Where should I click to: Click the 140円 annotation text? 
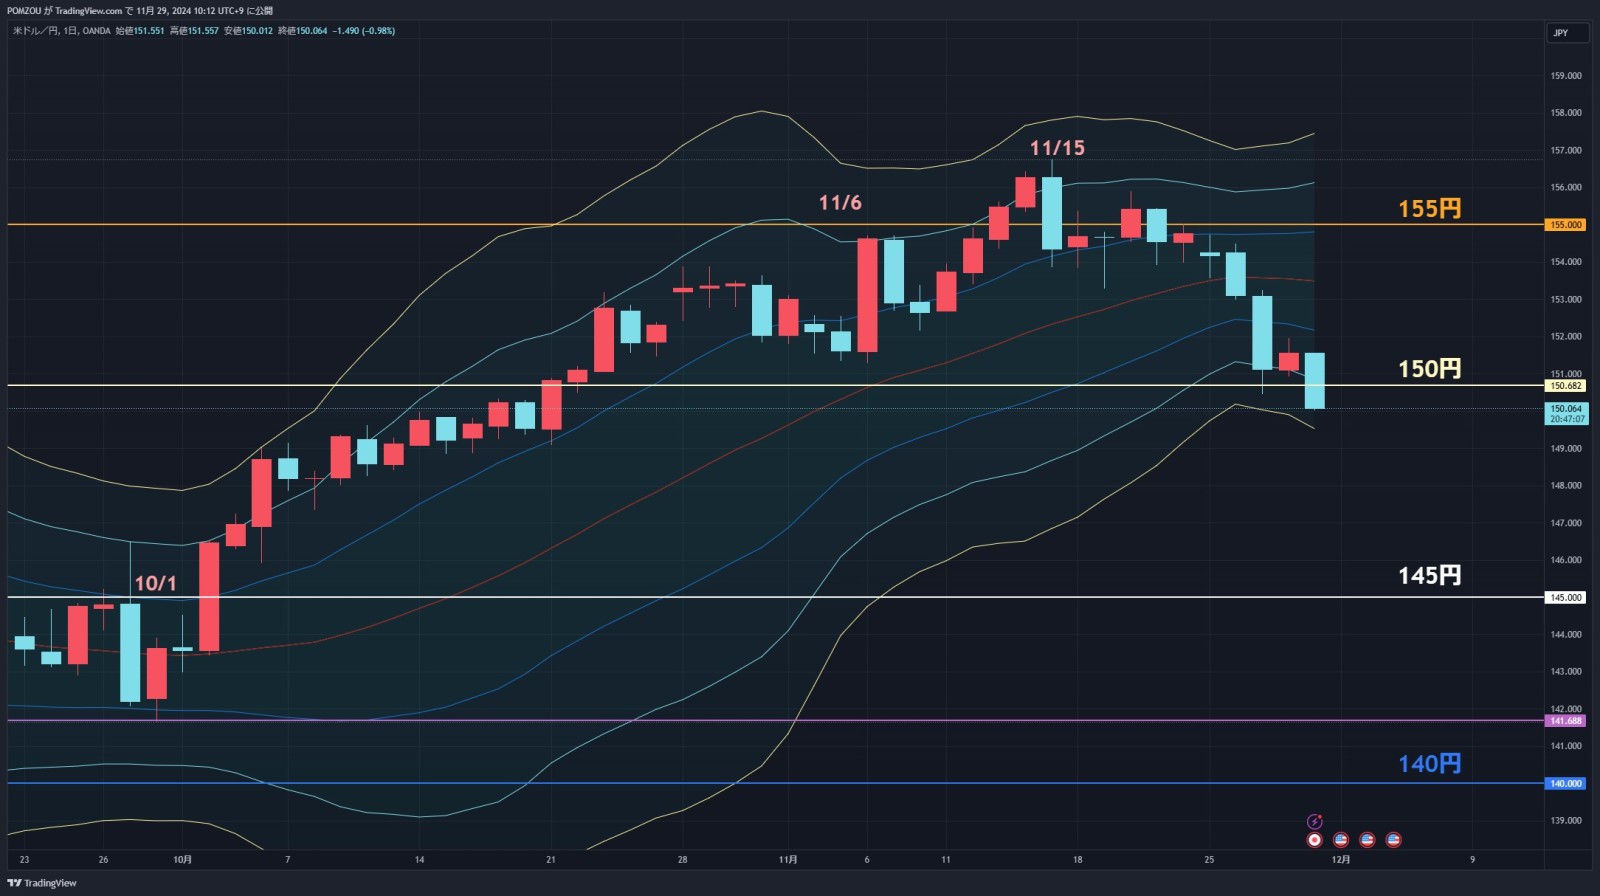coord(1429,764)
